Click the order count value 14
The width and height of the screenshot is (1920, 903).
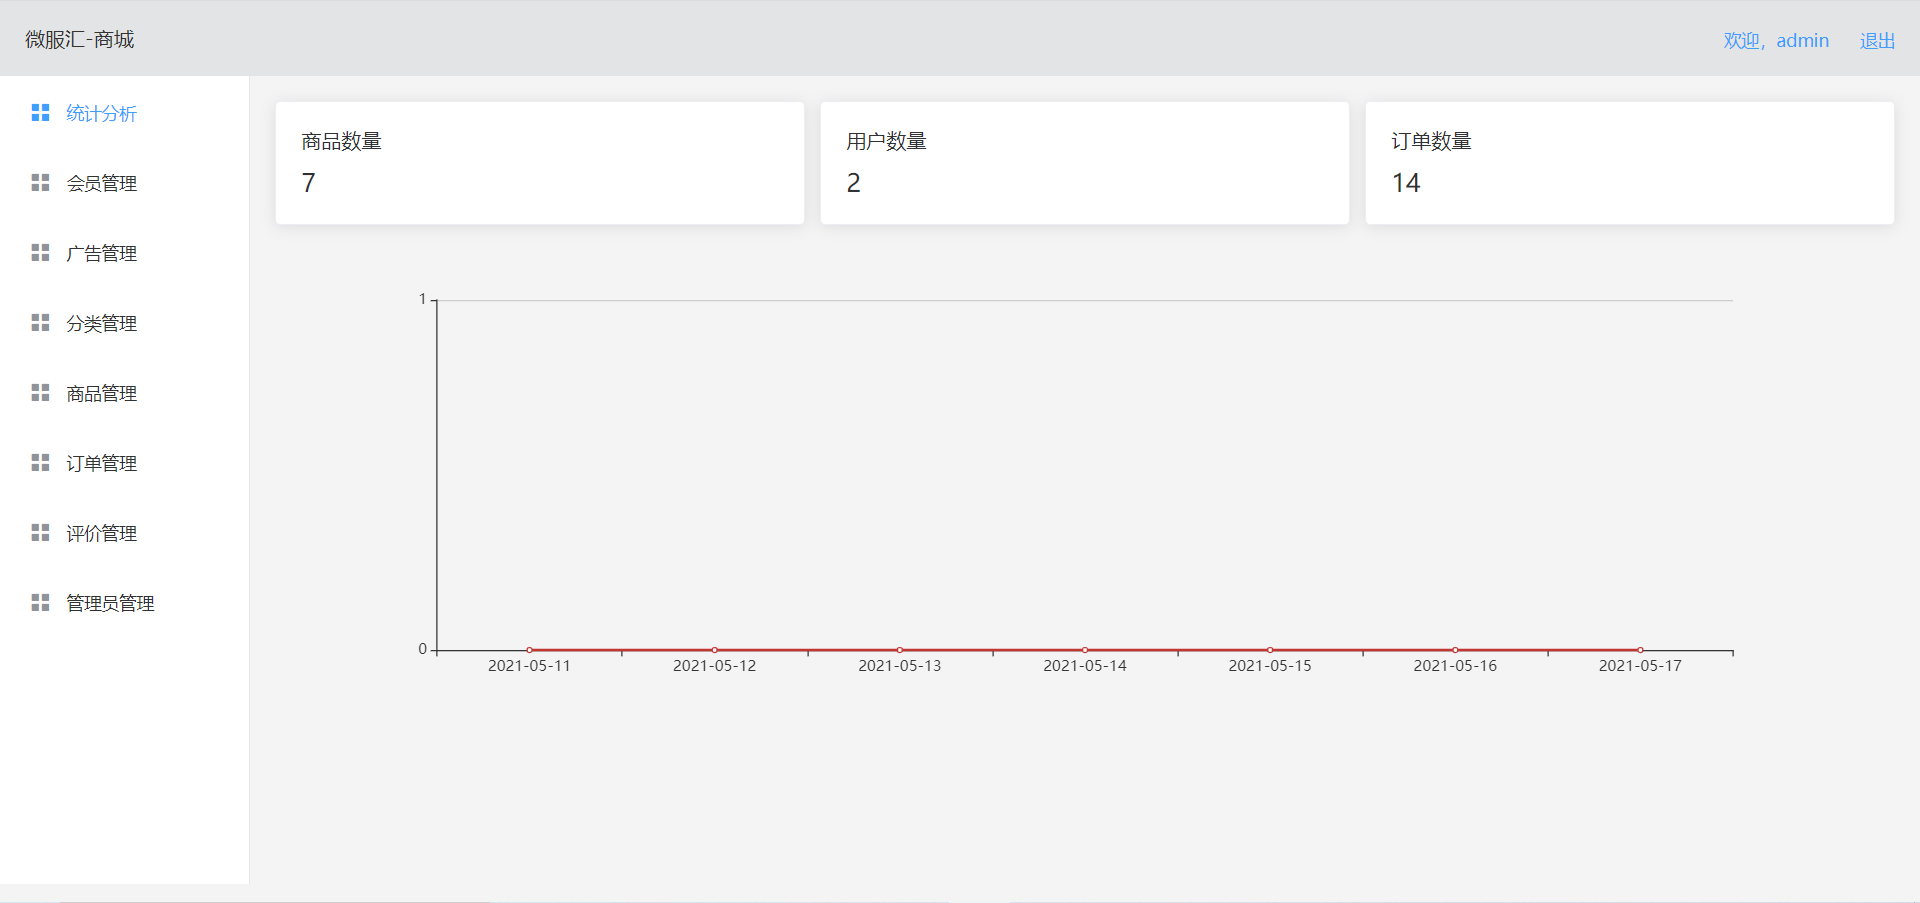(x=1406, y=183)
